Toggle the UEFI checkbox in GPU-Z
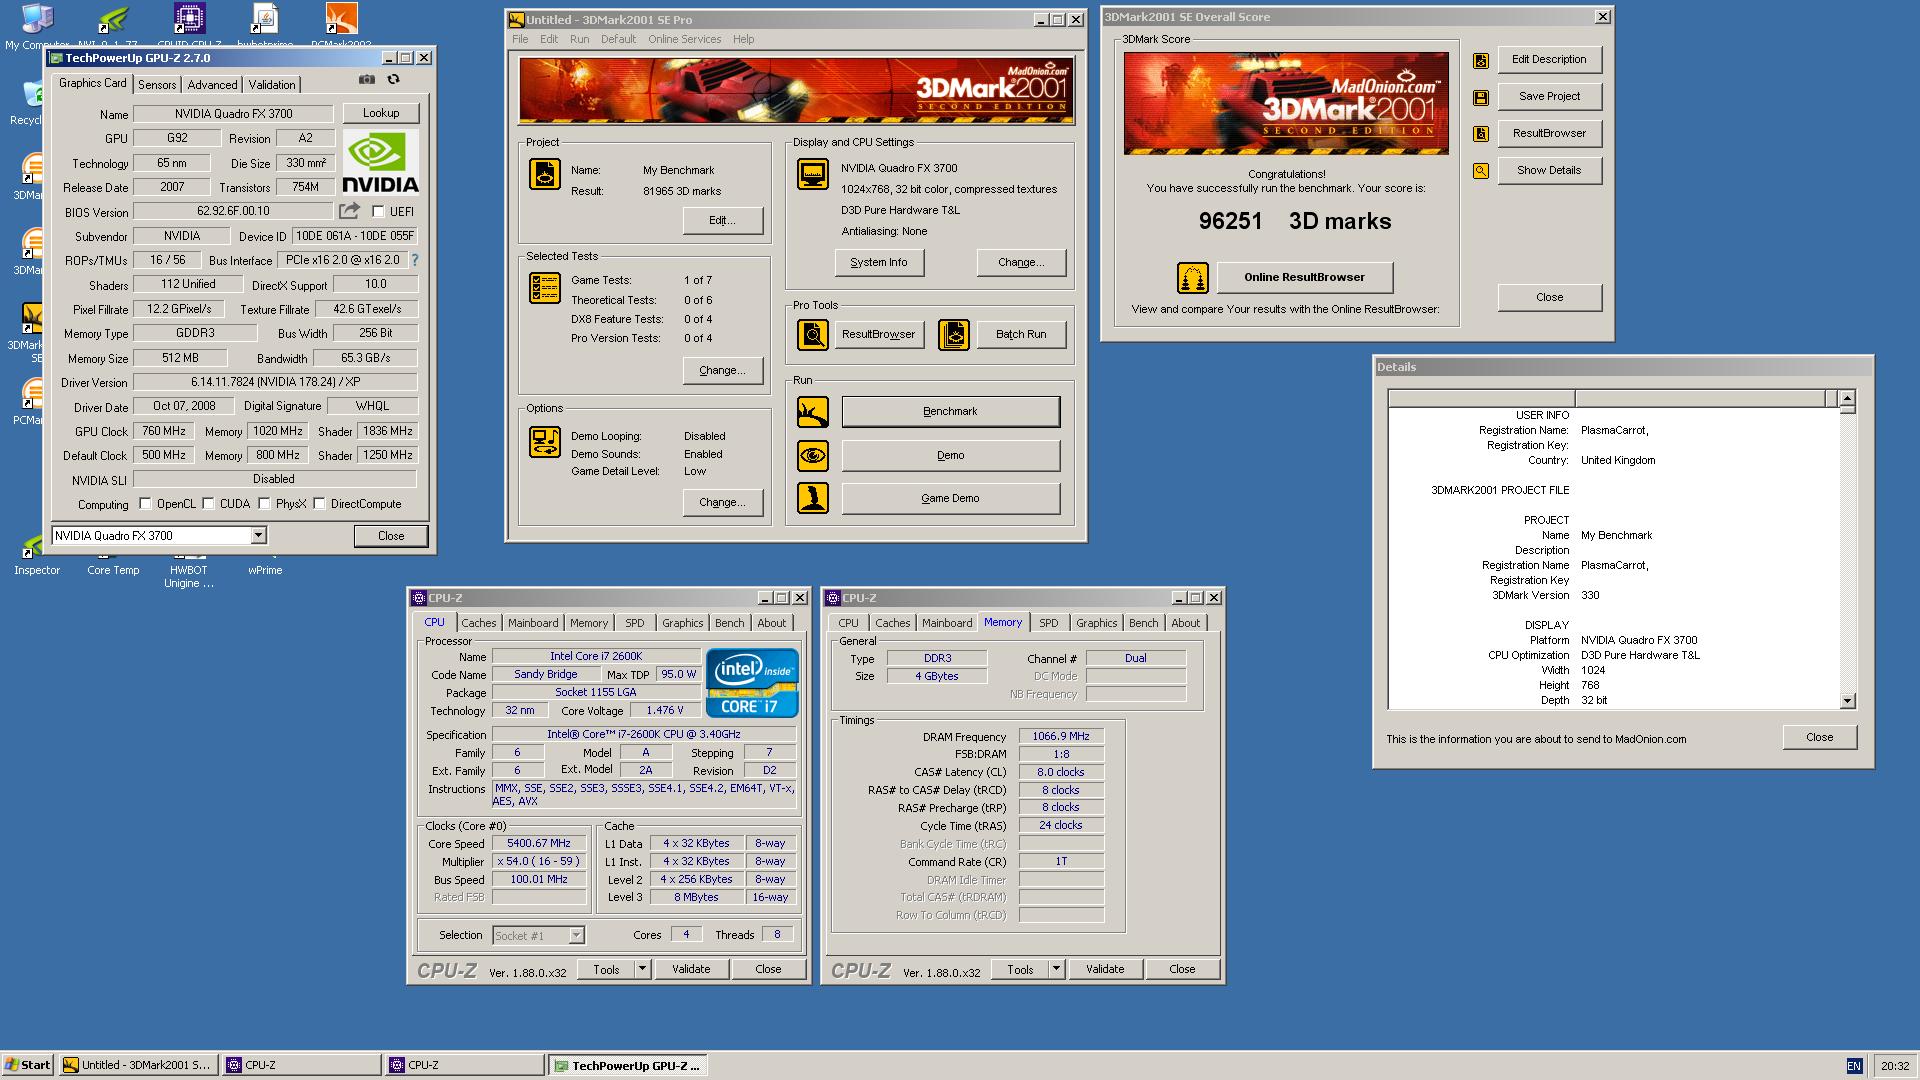Image resolution: width=1920 pixels, height=1080 pixels. [x=378, y=212]
